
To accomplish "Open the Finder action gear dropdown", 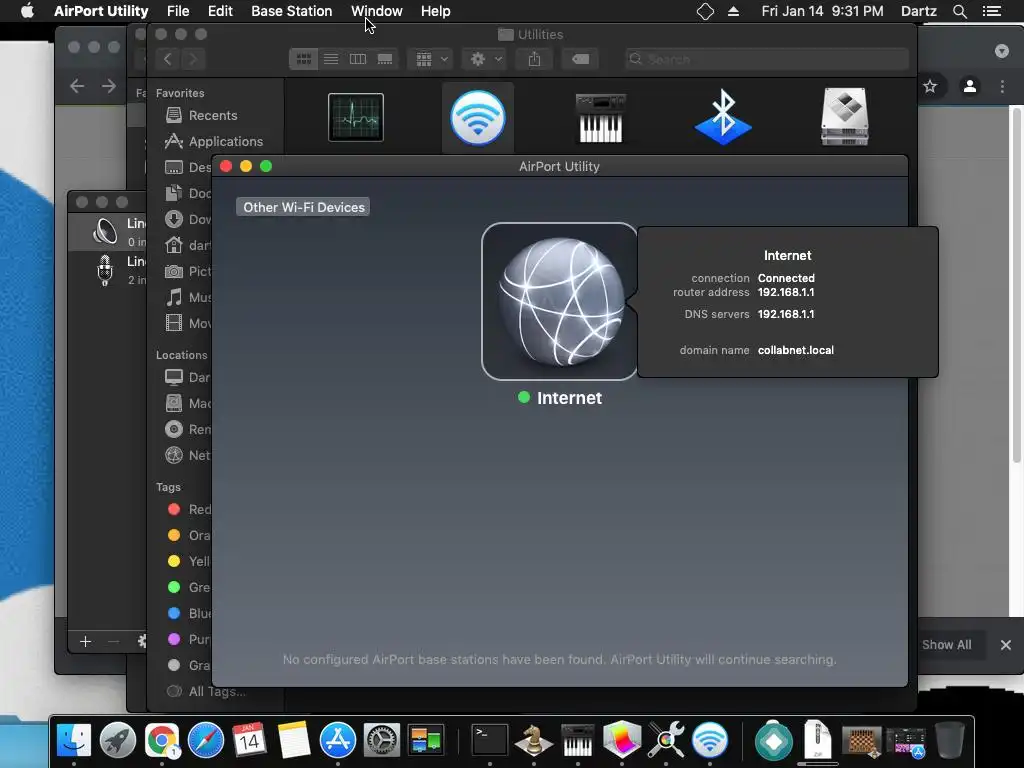I will [x=485, y=59].
